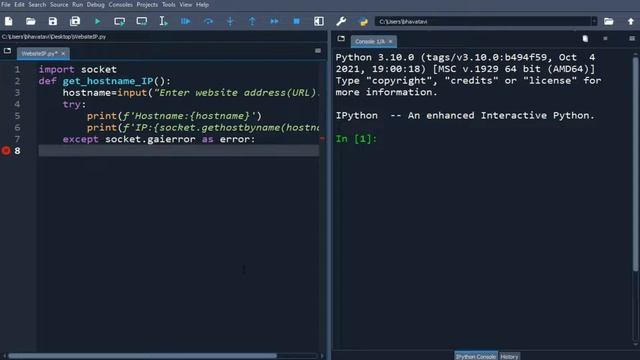
Task: Click the 'Hostname:{hostname}' print statement
Action: pos(174,116)
